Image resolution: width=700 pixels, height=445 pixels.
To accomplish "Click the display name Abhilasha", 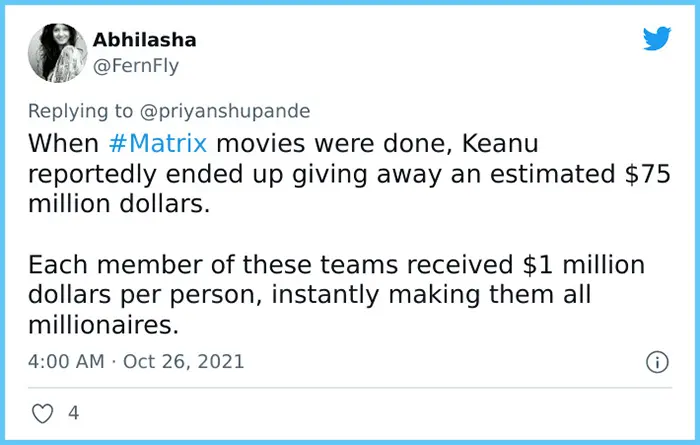I will pos(144,40).
